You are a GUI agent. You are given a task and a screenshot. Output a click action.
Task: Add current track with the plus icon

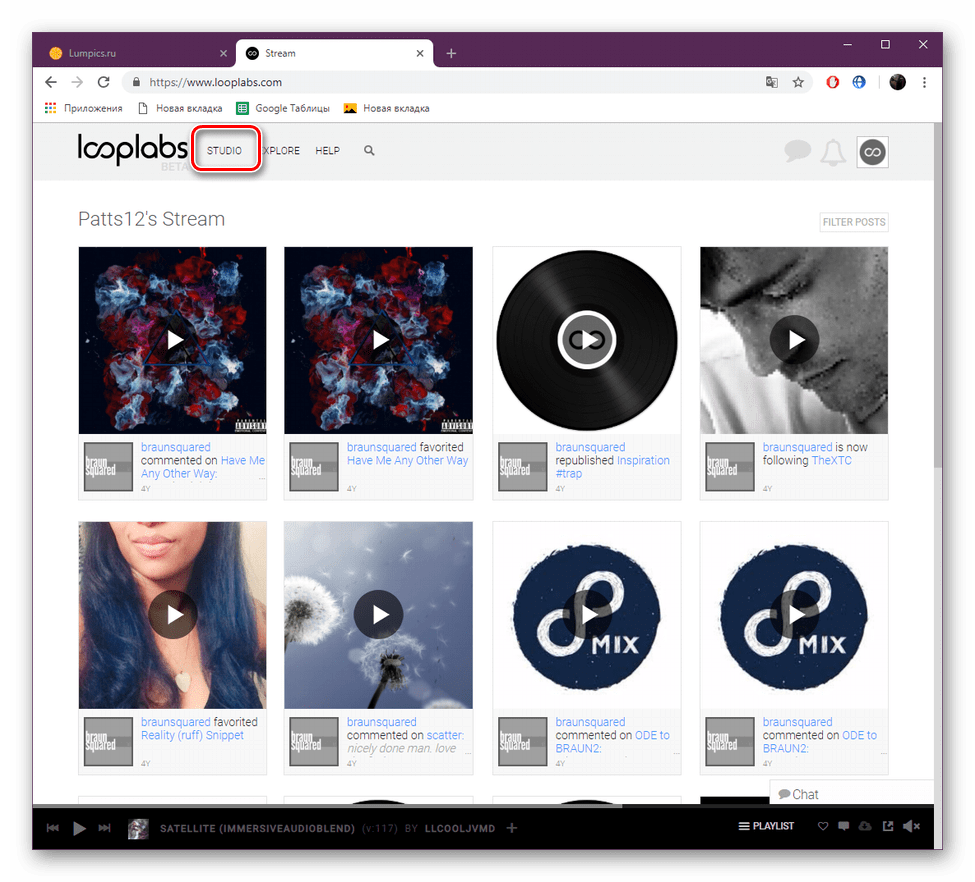click(512, 828)
